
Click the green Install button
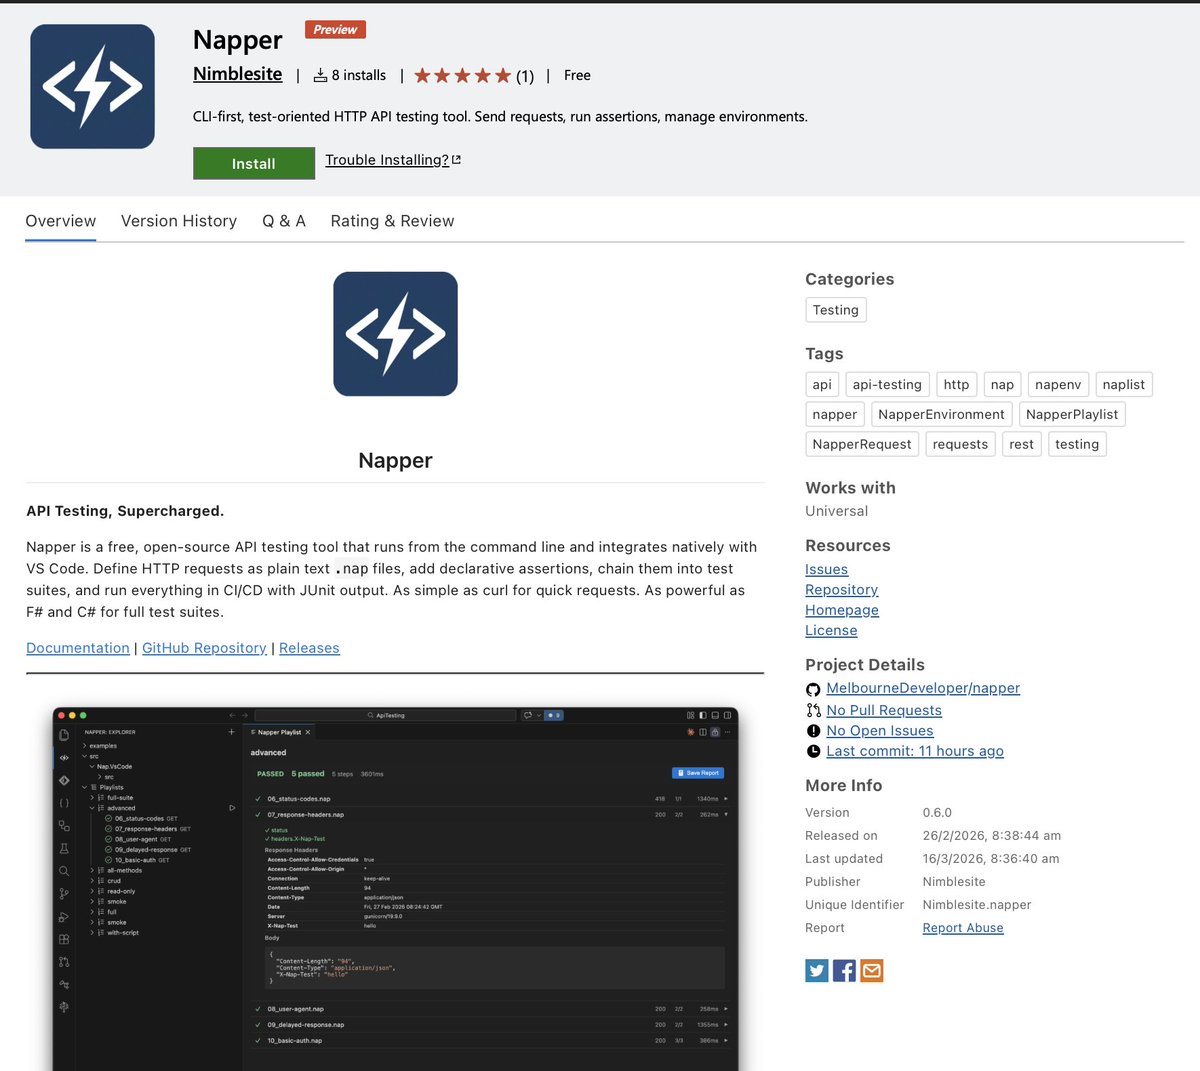(254, 164)
